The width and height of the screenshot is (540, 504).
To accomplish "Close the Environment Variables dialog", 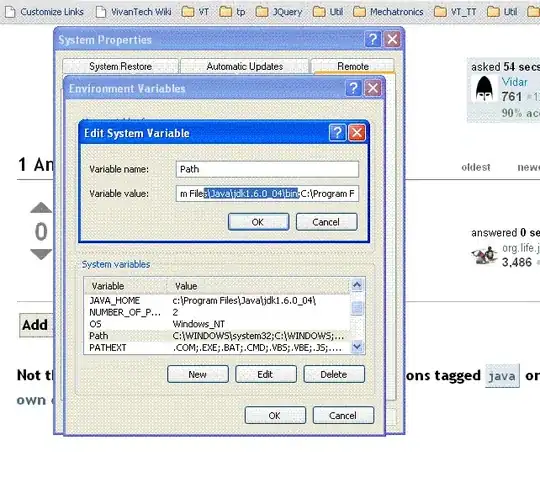I will pyautogui.click(x=373, y=88).
